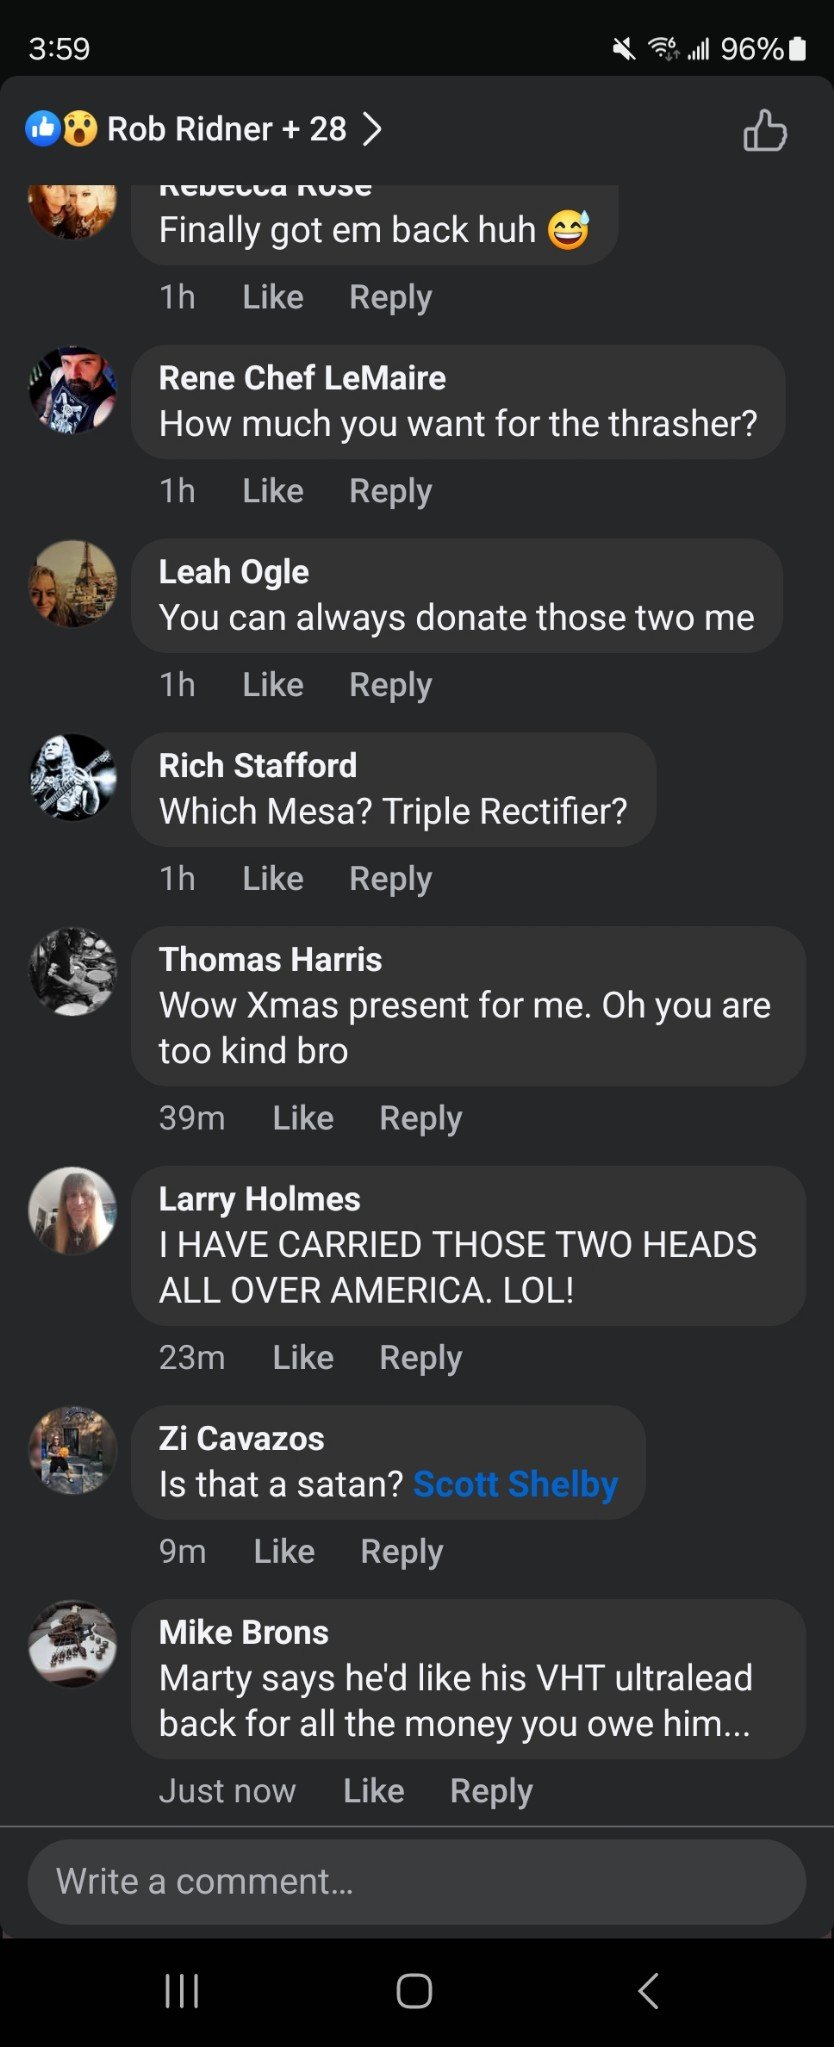Tap Rich Stafford's guitar profile picture
This screenshot has height=2047, width=834.
click(x=72, y=778)
